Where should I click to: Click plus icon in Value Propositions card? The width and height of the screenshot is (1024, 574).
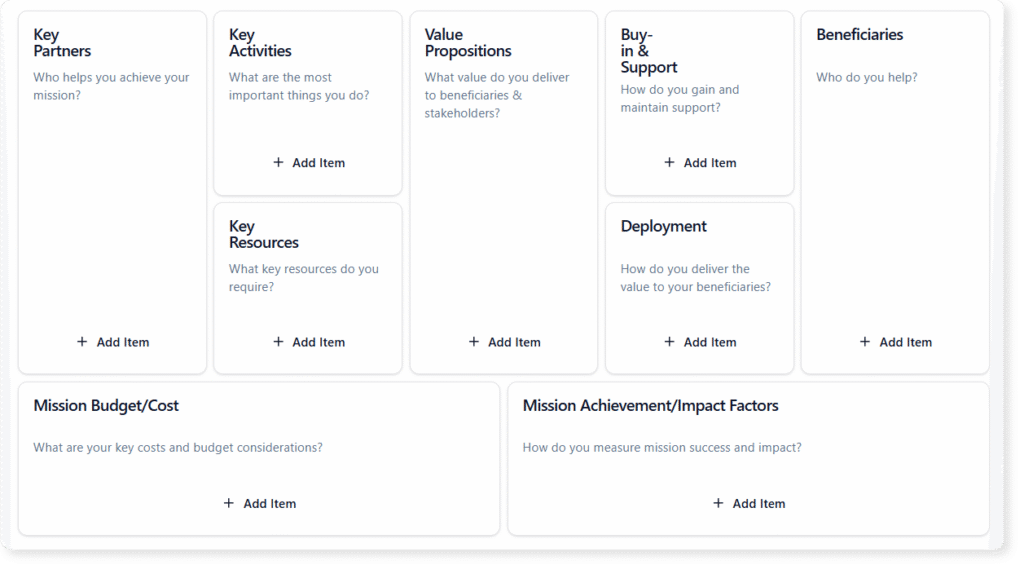(474, 342)
